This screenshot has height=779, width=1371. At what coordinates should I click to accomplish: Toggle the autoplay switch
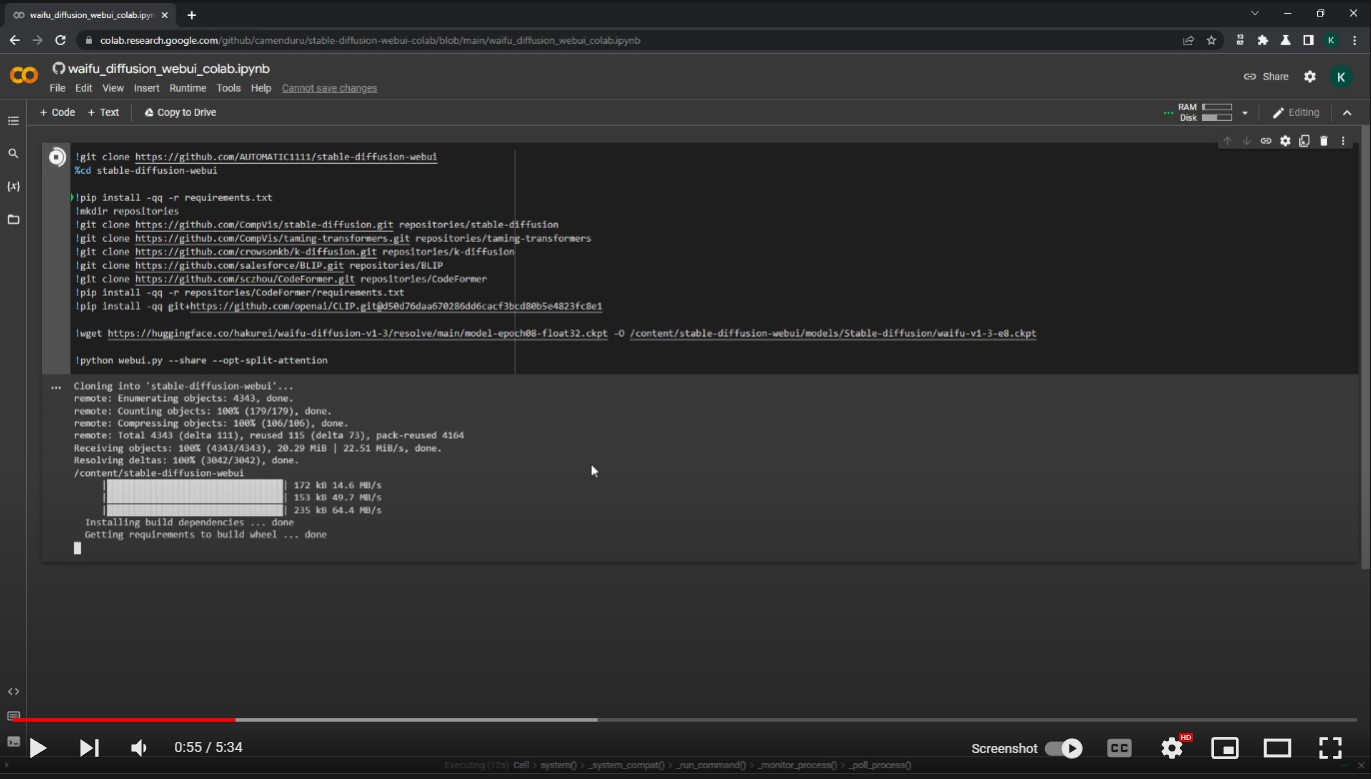tap(1063, 748)
